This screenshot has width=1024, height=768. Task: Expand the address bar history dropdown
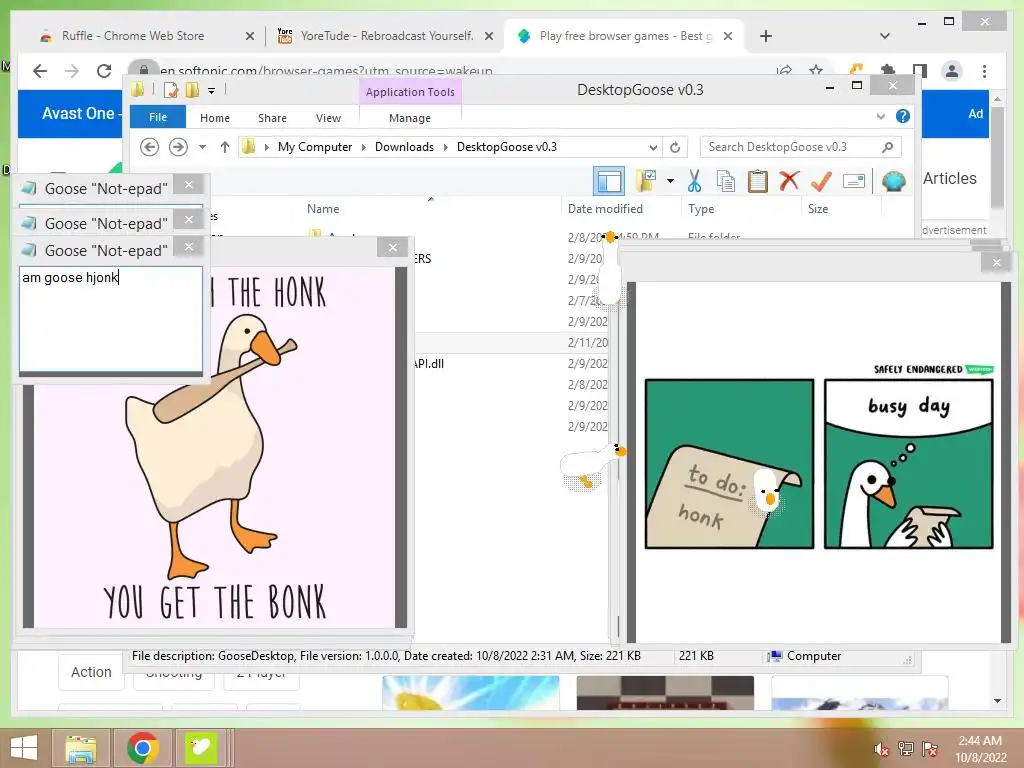pyautogui.click(x=653, y=148)
